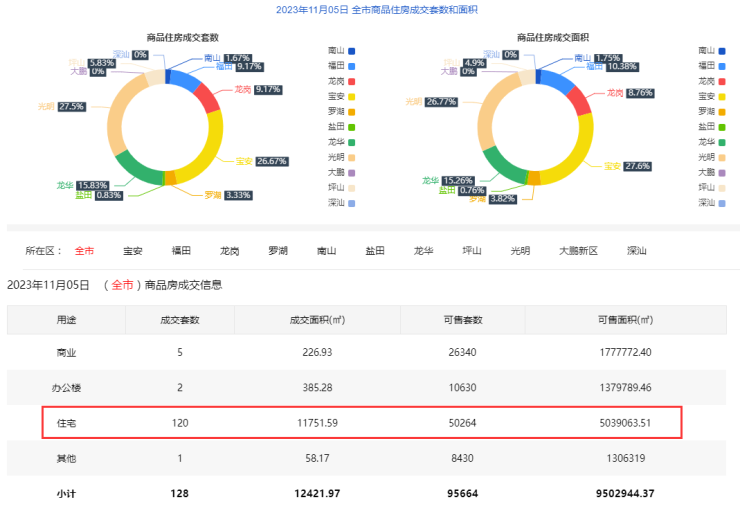This screenshot has width=740, height=511.
Task: Select 大鹏新区 district filter
Action: click(x=578, y=251)
